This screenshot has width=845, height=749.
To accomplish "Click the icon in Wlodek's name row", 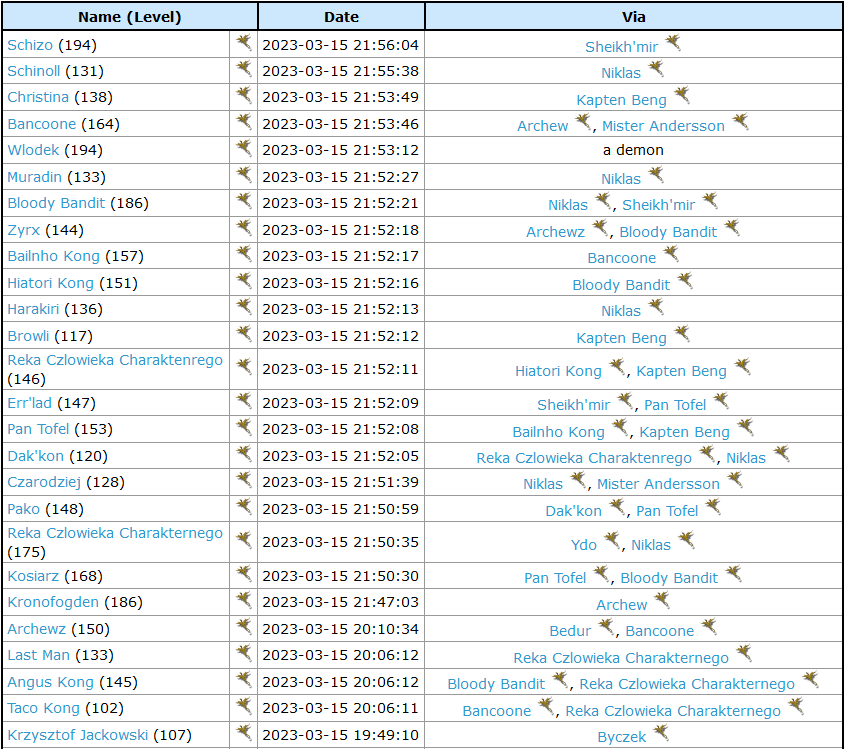I will pyautogui.click(x=243, y=148).
